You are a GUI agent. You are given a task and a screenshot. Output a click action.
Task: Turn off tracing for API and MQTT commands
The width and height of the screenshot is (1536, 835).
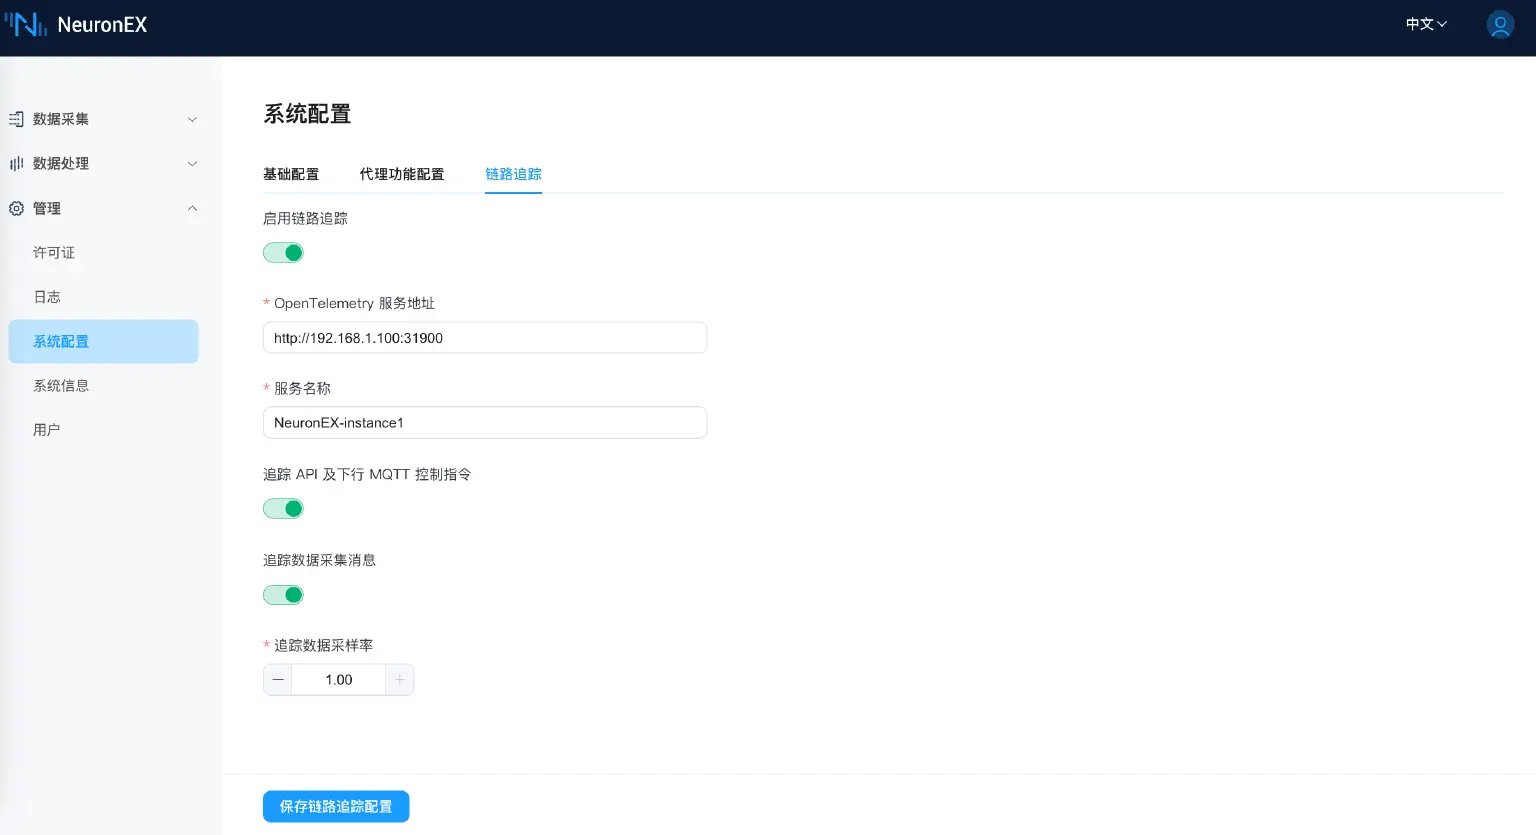[x=283, y=508]
